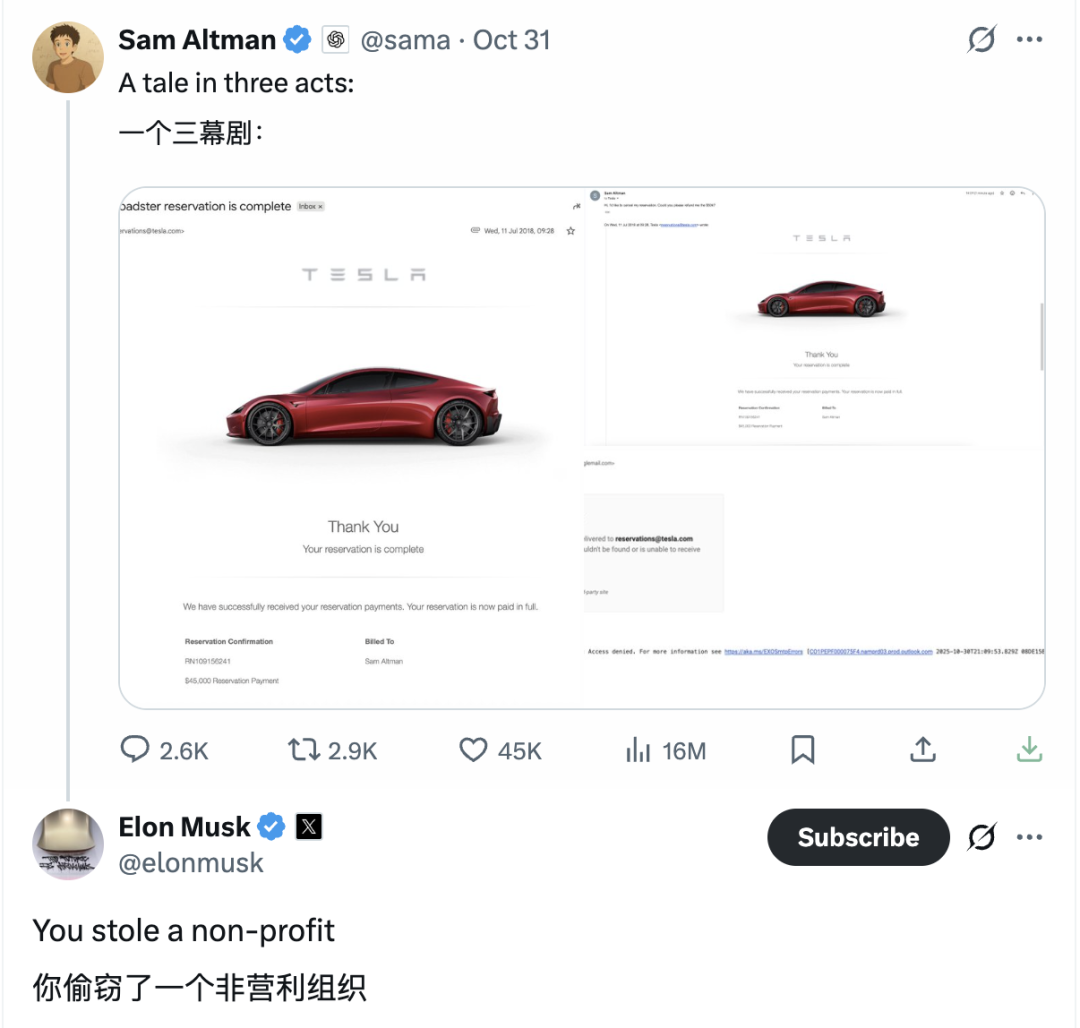Click Sam Altman's profile avatar
Viewport: 1080px width, 1028px height.
pyautogui.click(x=68, y=56)
